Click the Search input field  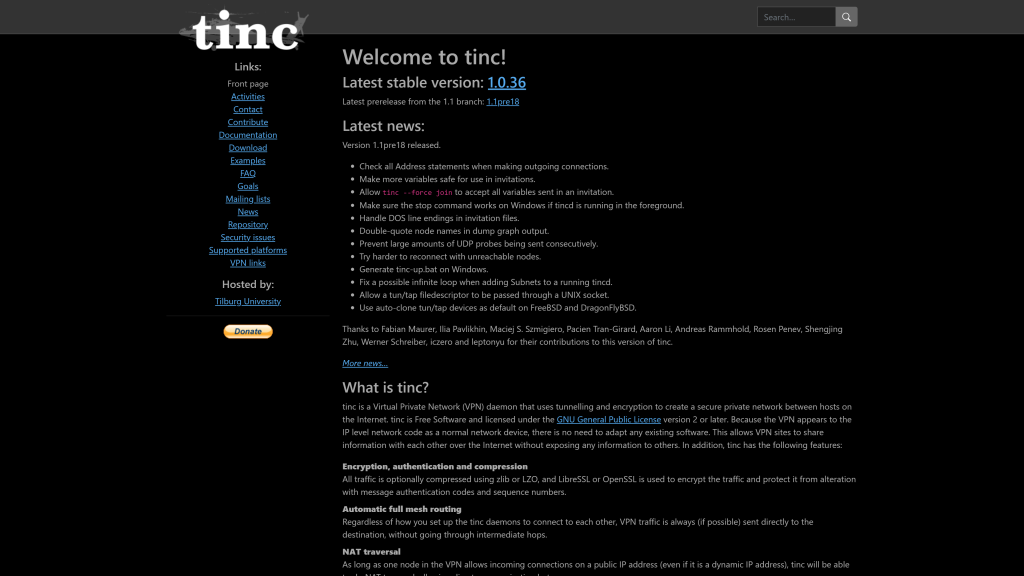tap(796, 17)
